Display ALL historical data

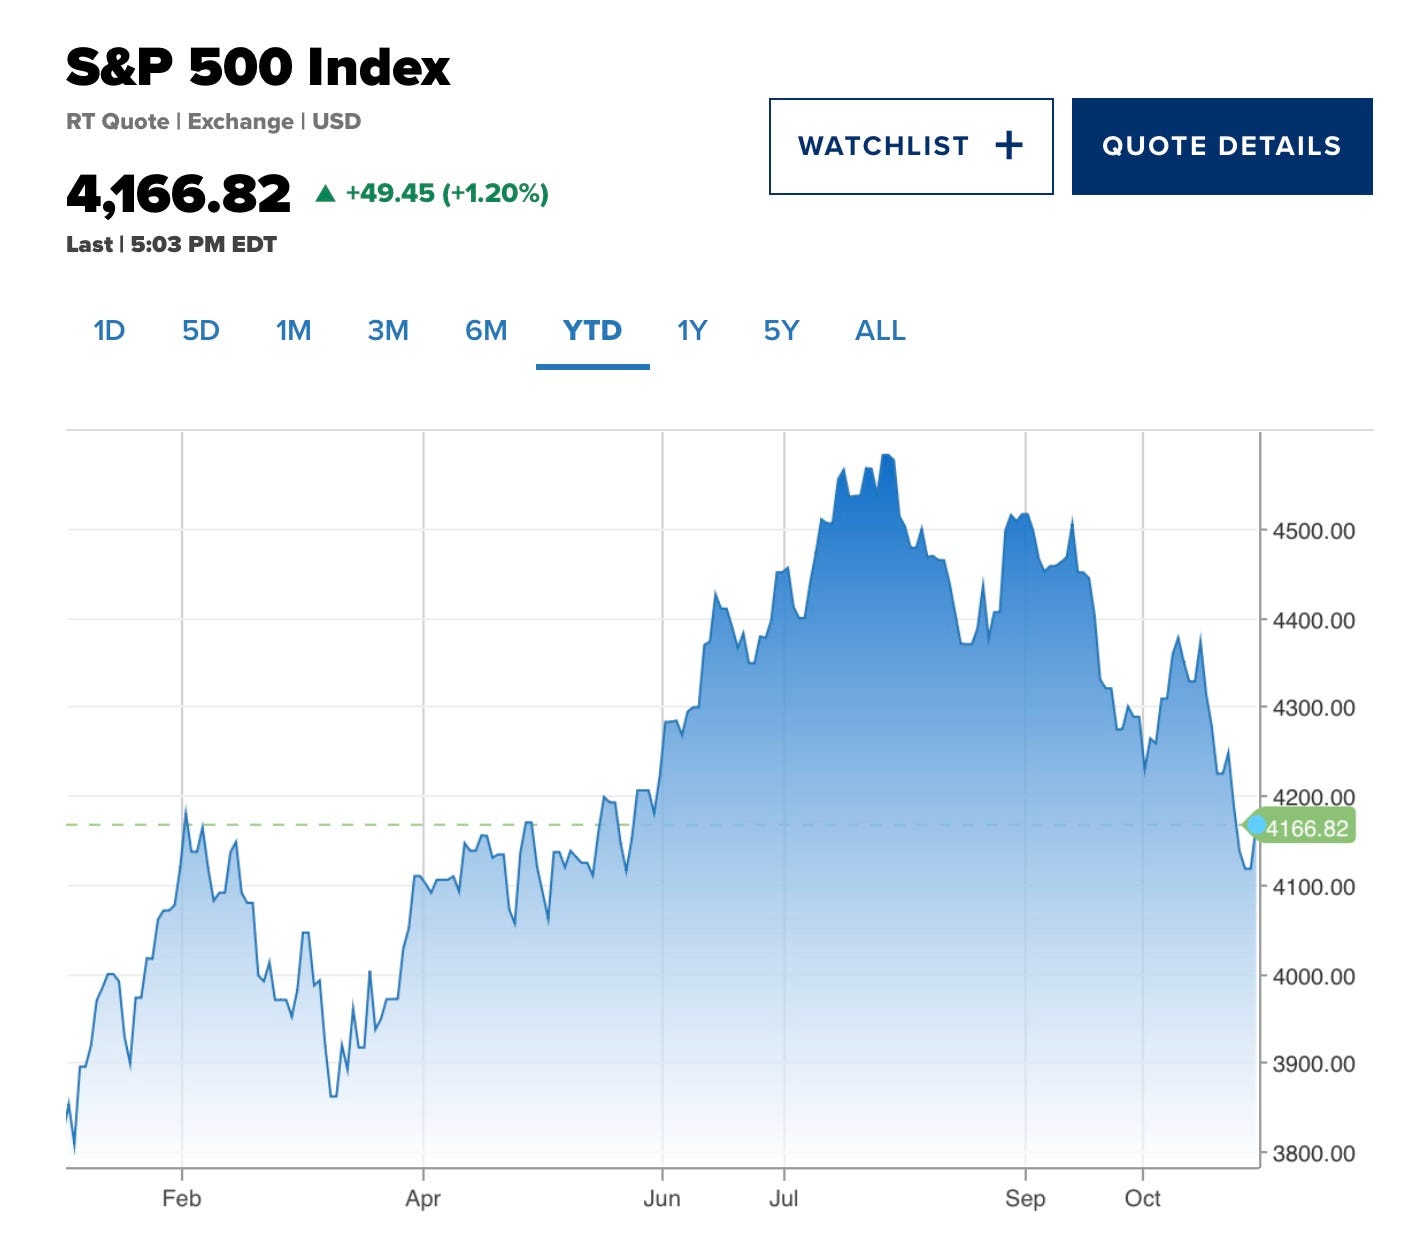point(880,331)
